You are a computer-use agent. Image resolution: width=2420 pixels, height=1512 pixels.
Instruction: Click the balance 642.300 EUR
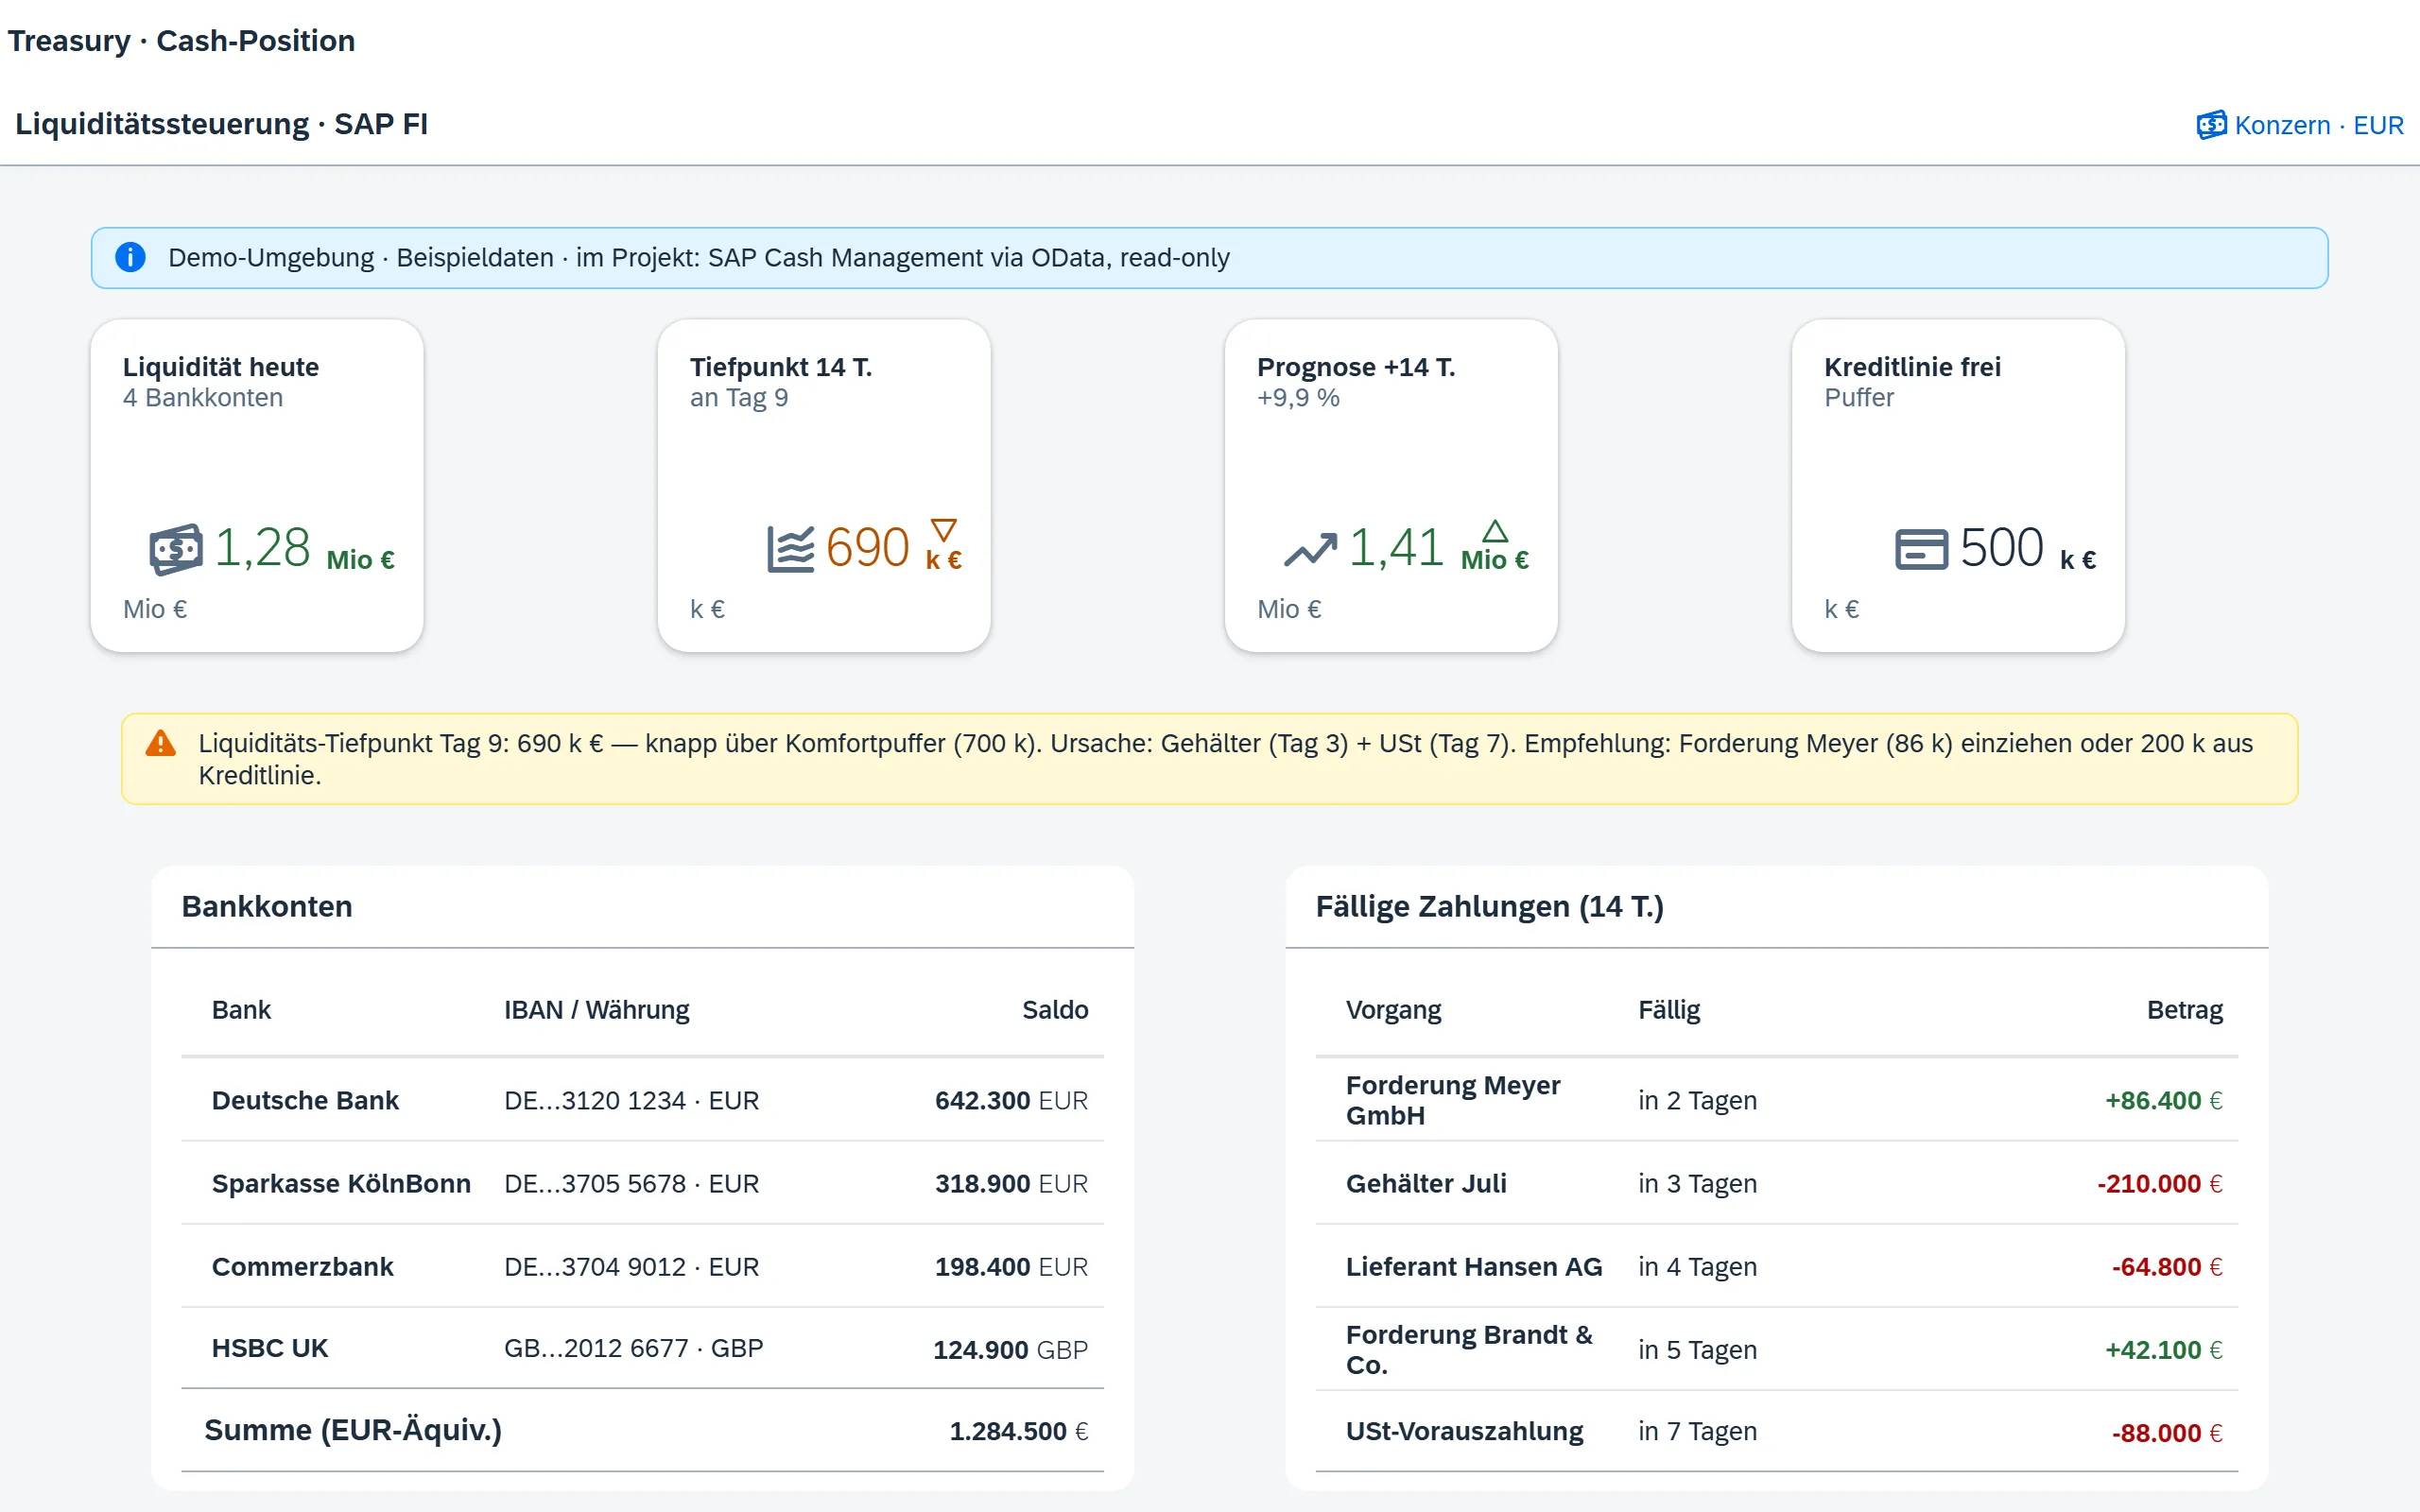click(x=1011, y=1100)
